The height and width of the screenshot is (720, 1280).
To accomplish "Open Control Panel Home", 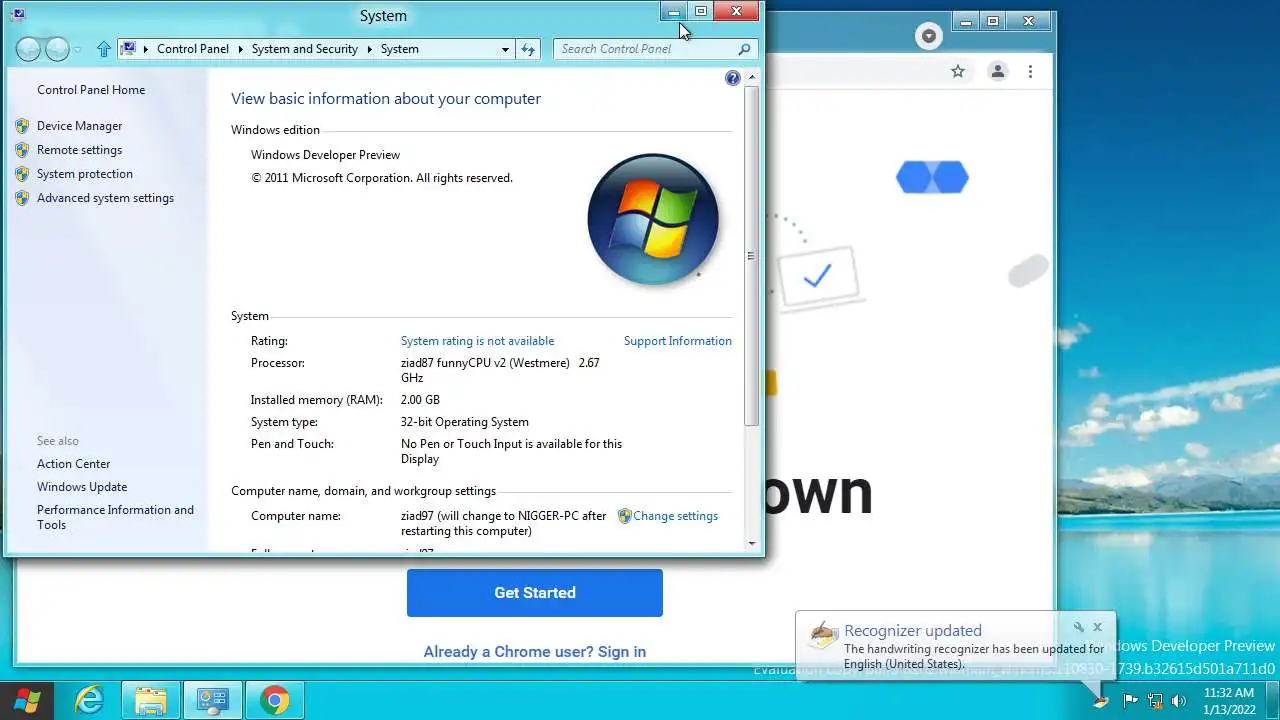I will point(91,90).
